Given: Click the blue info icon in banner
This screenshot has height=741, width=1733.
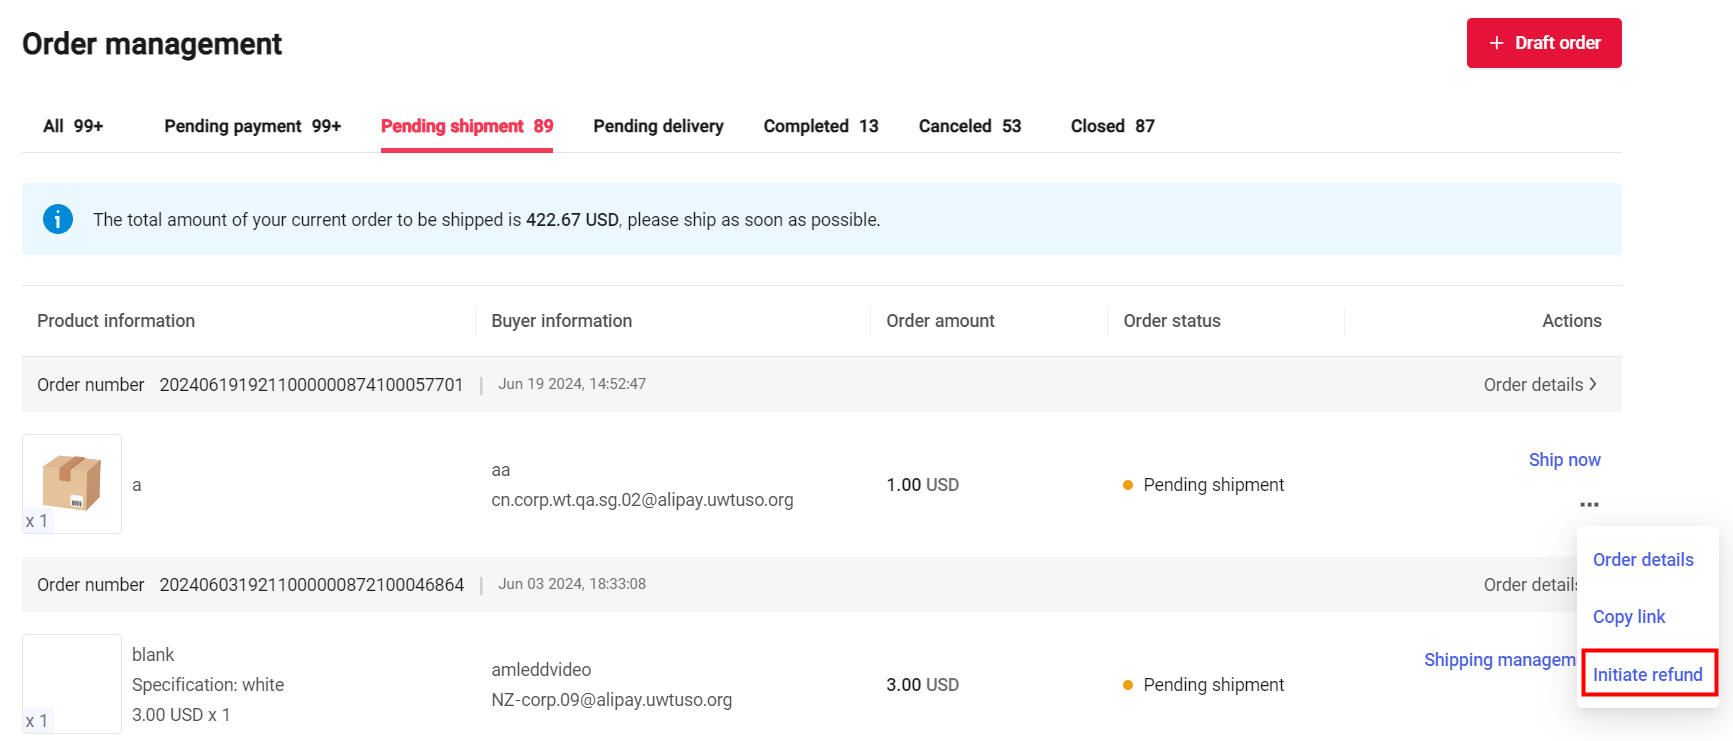Looking at the screenshot, I should pyautogui.click(x=58, y=219).
